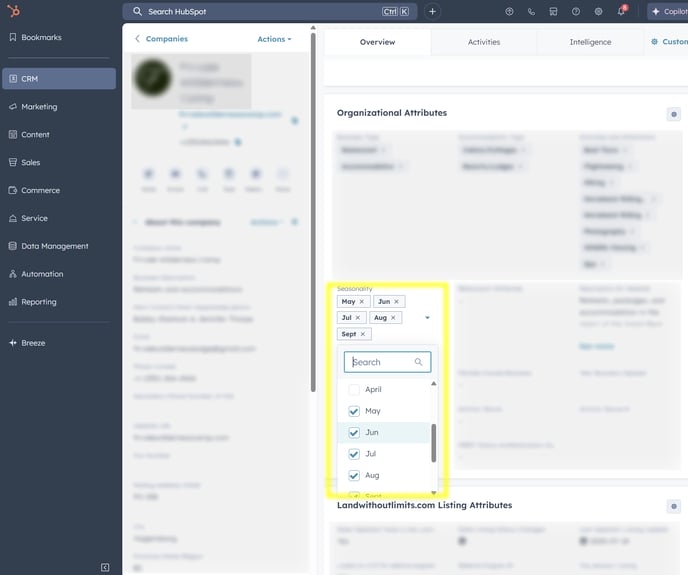Open the Service section
This screenshot has height=575, width=688.
pyautogui.click(x=29, y=218)
